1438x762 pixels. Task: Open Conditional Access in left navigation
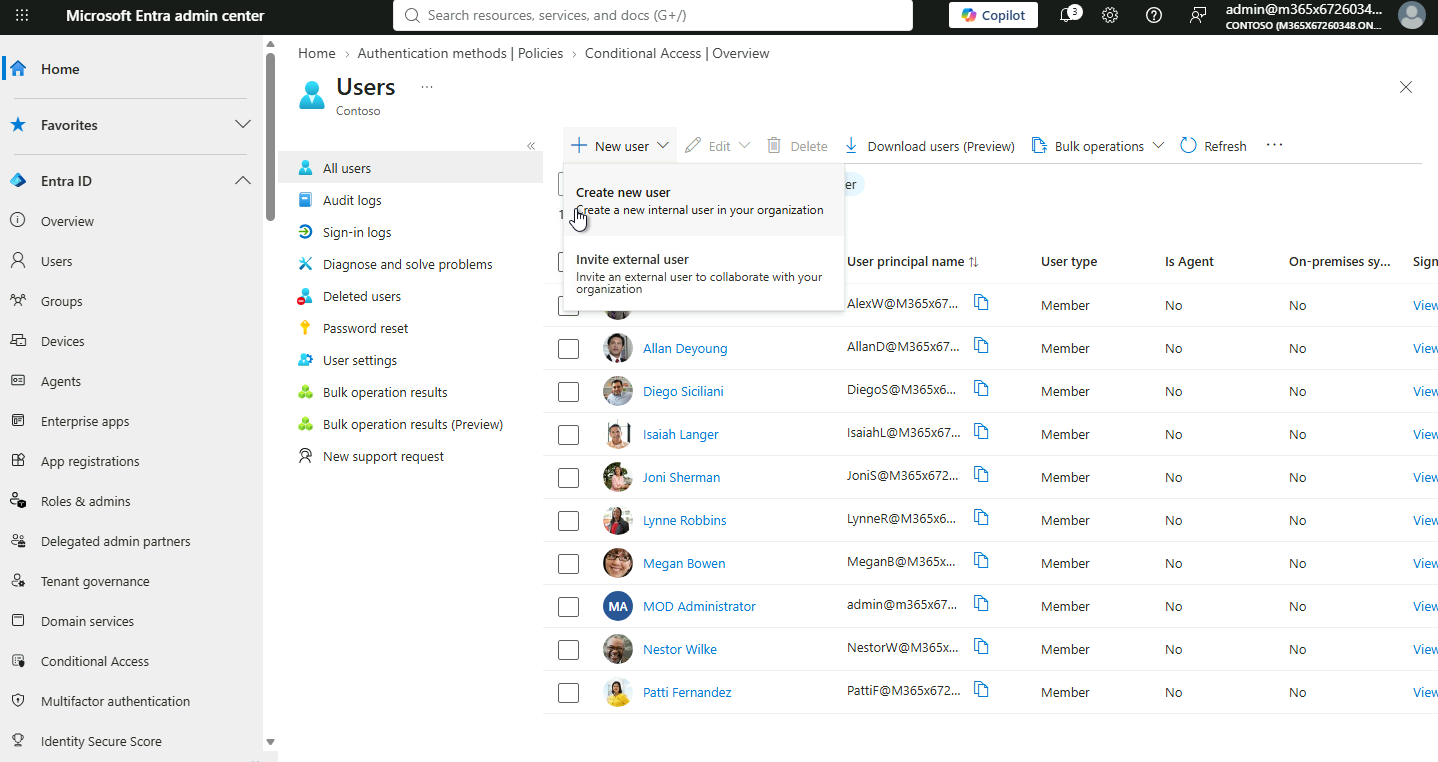pyautogui.click(x=95, y=661)
